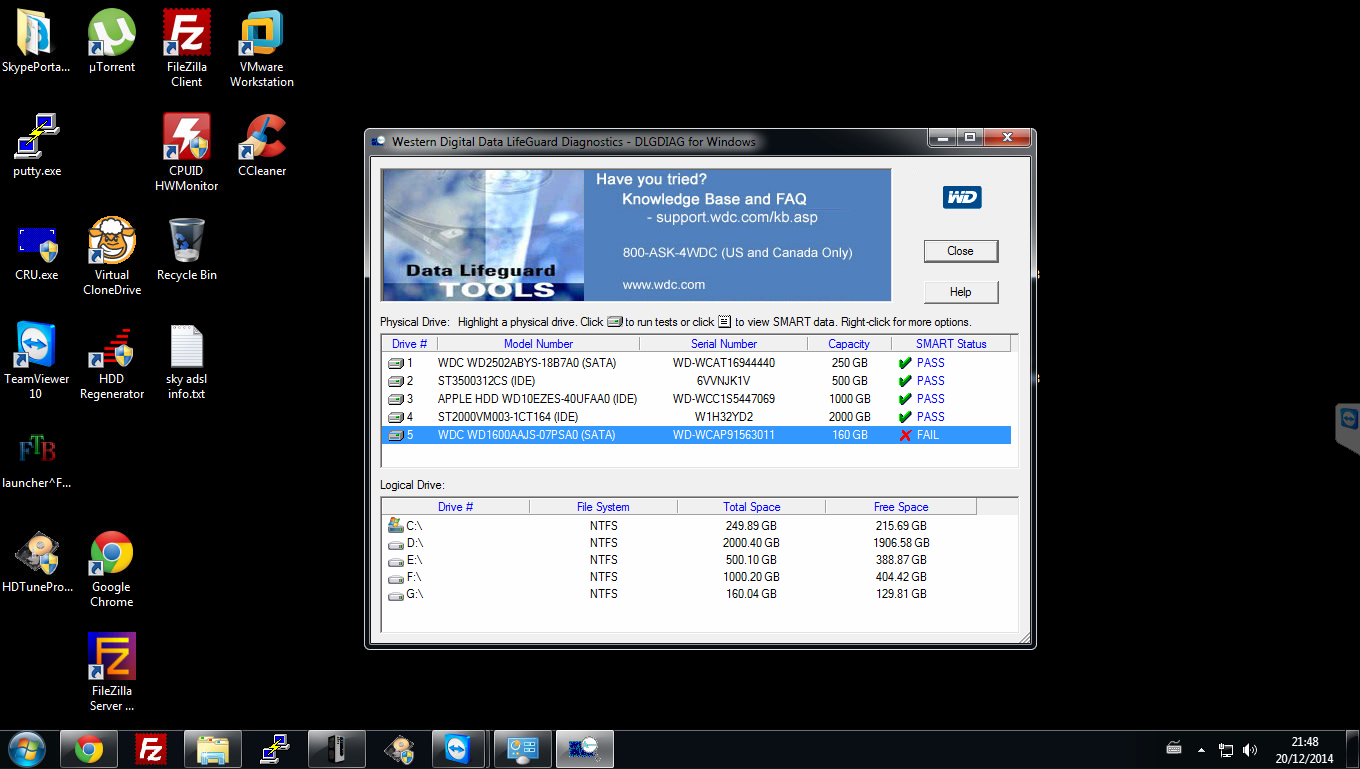Open the Windows Start menu
Screen dimensions: 1360x769
(27, 749)
